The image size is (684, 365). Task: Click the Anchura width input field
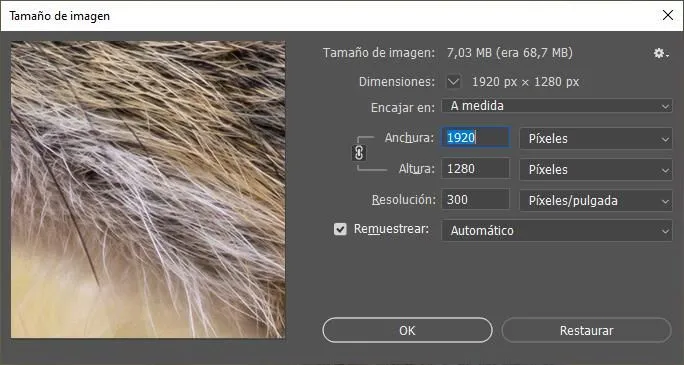[475, 138]
